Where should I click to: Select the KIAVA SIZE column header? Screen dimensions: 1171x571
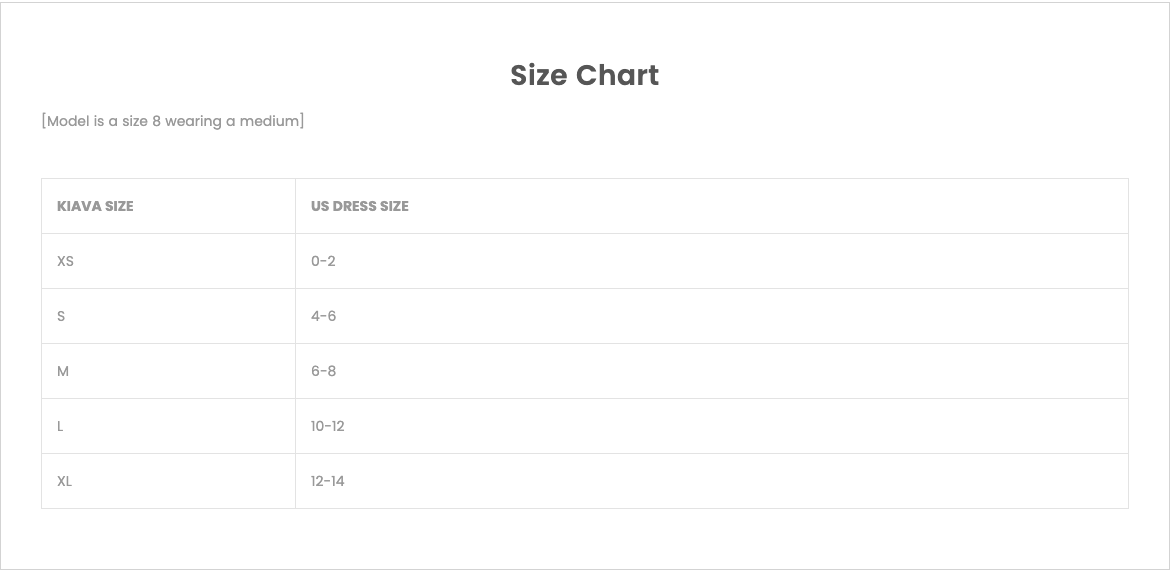[x=95, y=206]
